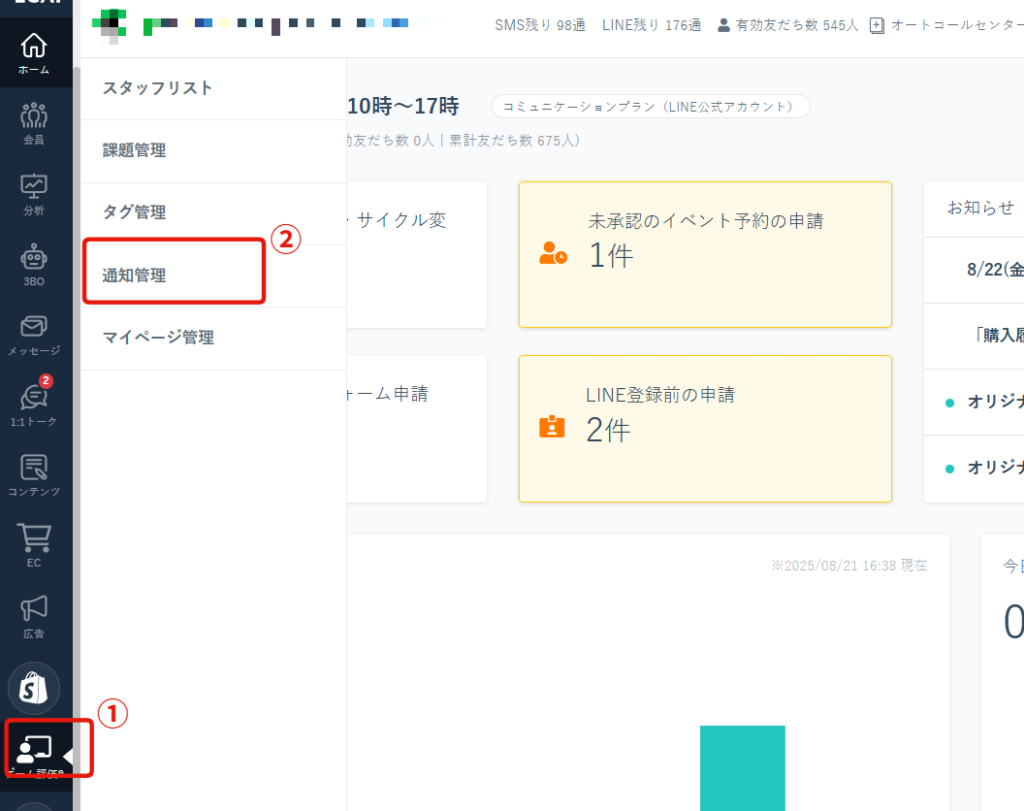Image resolution: width=1024 pixels, height=811 pixels.
Task: Click the コミュニケーションプラン plan badge
Action: pyautogui.click(x=650, y=106)
